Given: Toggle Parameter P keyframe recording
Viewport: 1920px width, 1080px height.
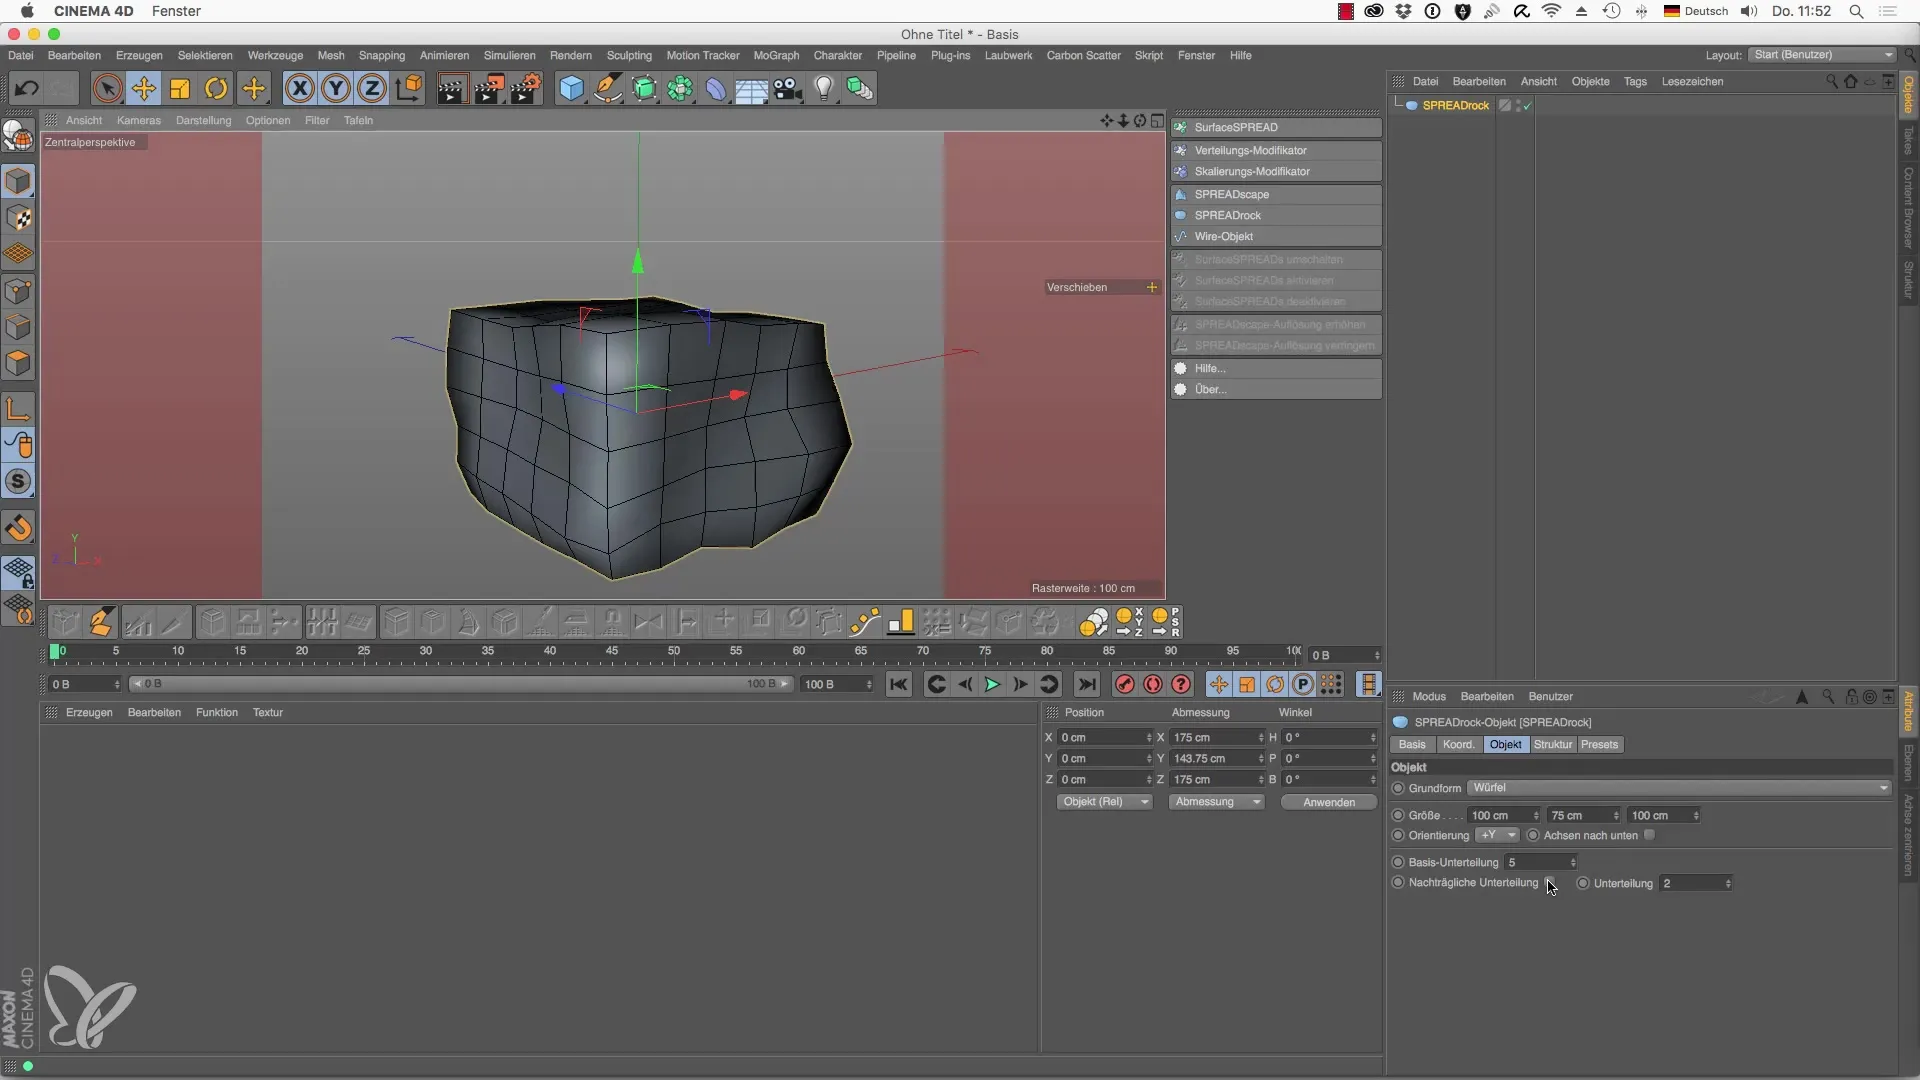Looking at the screenshot, I should [1303, 684].
